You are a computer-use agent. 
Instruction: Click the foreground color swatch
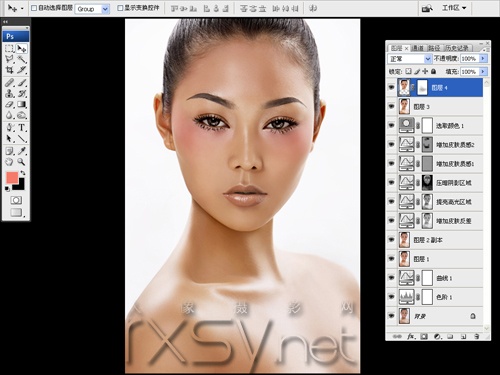(x=12, y=178)
